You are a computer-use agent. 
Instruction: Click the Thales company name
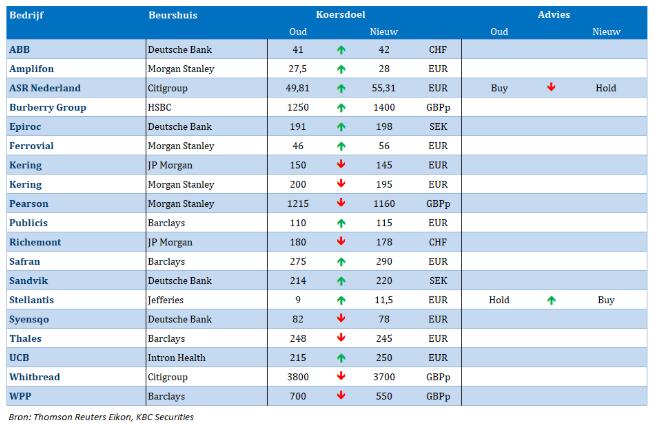[25, 338]
